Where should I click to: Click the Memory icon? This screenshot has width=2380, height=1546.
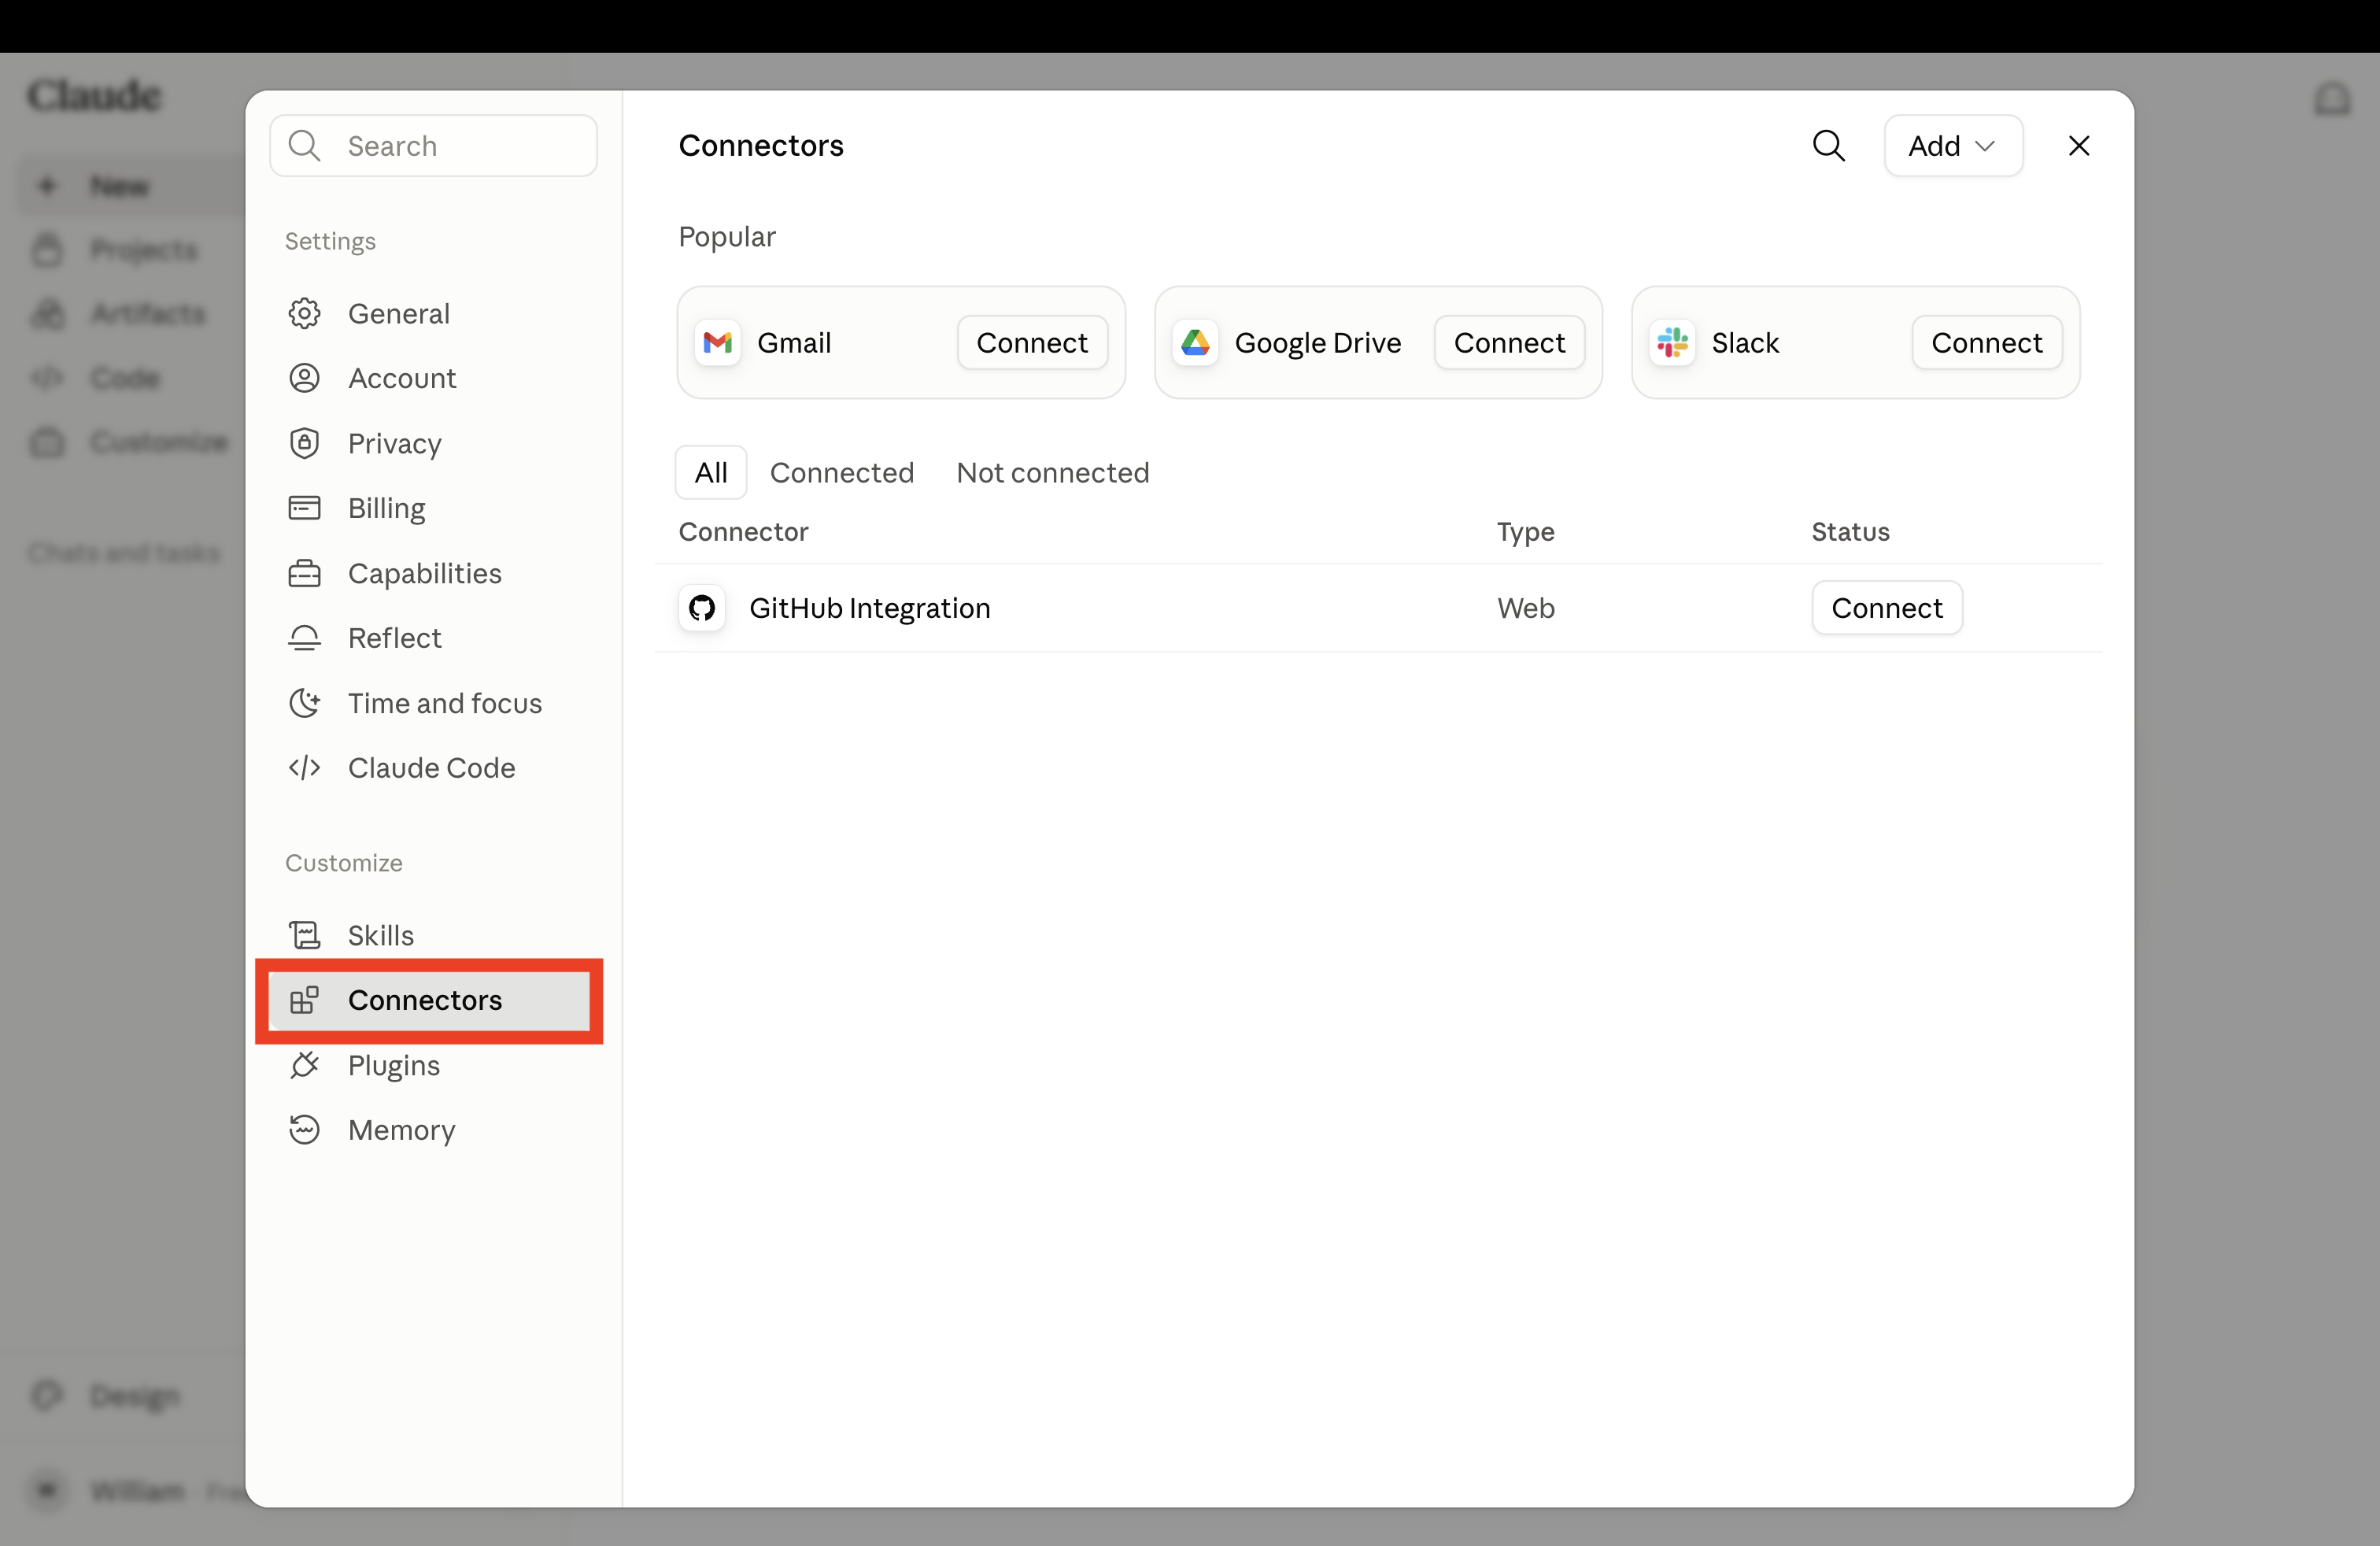tap(304, 1130)
